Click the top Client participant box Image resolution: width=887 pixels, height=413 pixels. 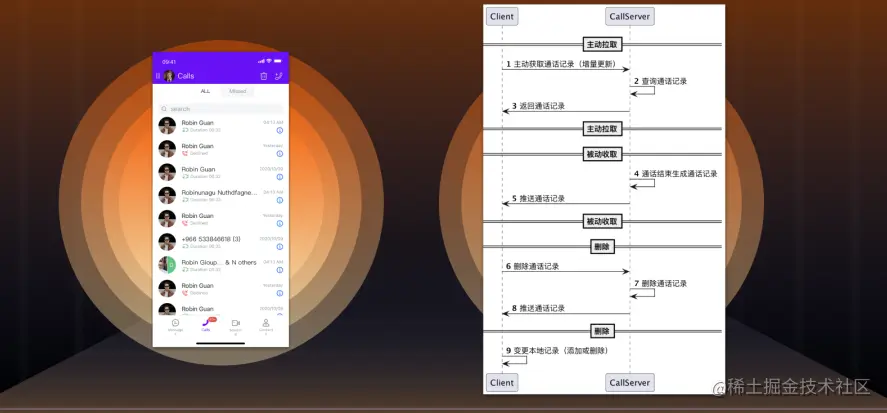(502, 16)
